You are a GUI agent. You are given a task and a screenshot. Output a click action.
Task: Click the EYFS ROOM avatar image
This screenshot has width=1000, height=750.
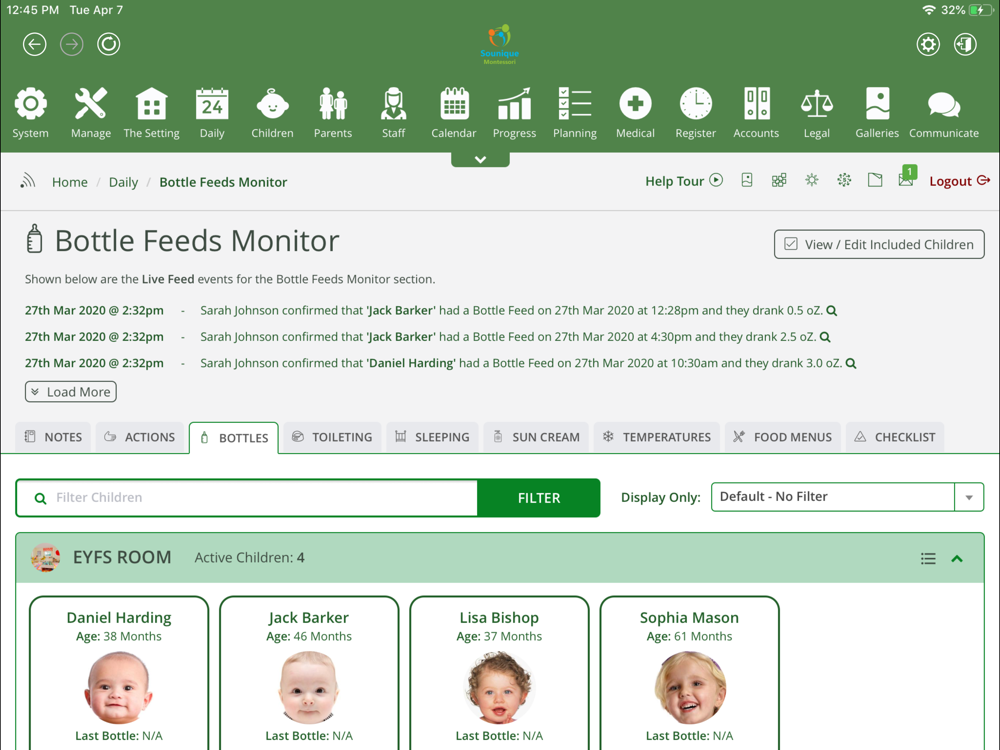(x=45, y=557)
